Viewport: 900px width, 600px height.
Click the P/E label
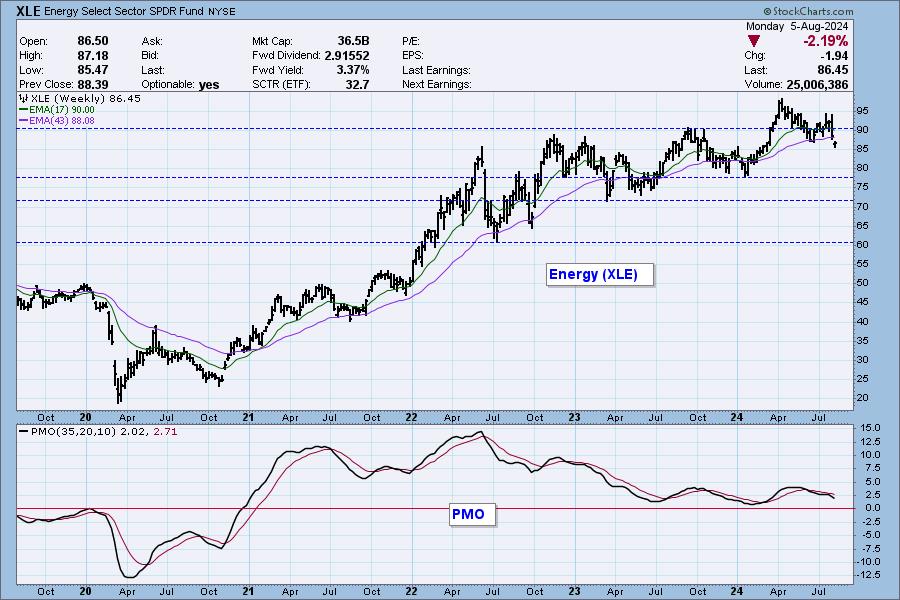click(x=411, y=41)
